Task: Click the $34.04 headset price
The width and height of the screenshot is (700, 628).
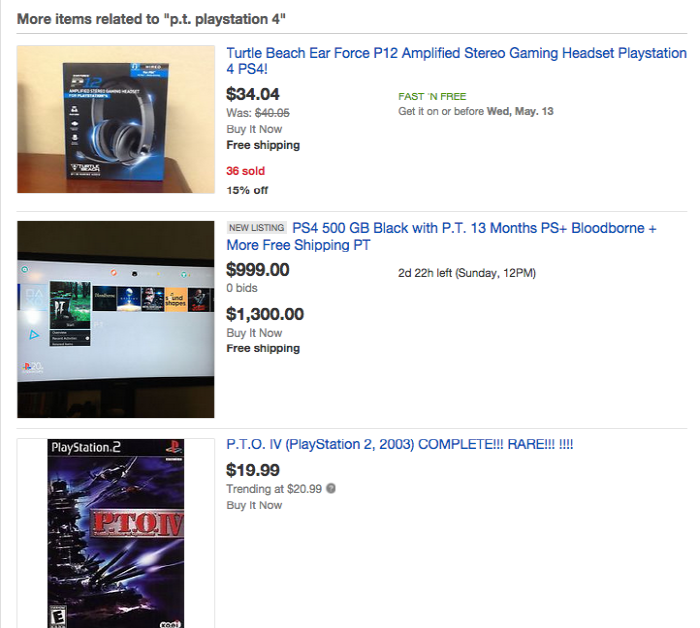Action: (253, 94)
